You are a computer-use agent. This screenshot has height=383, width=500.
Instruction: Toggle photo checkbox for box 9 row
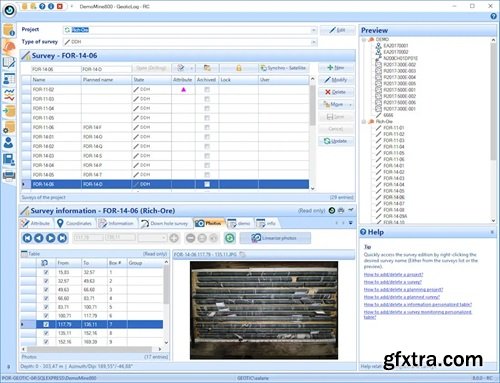[x=46, y=342]
